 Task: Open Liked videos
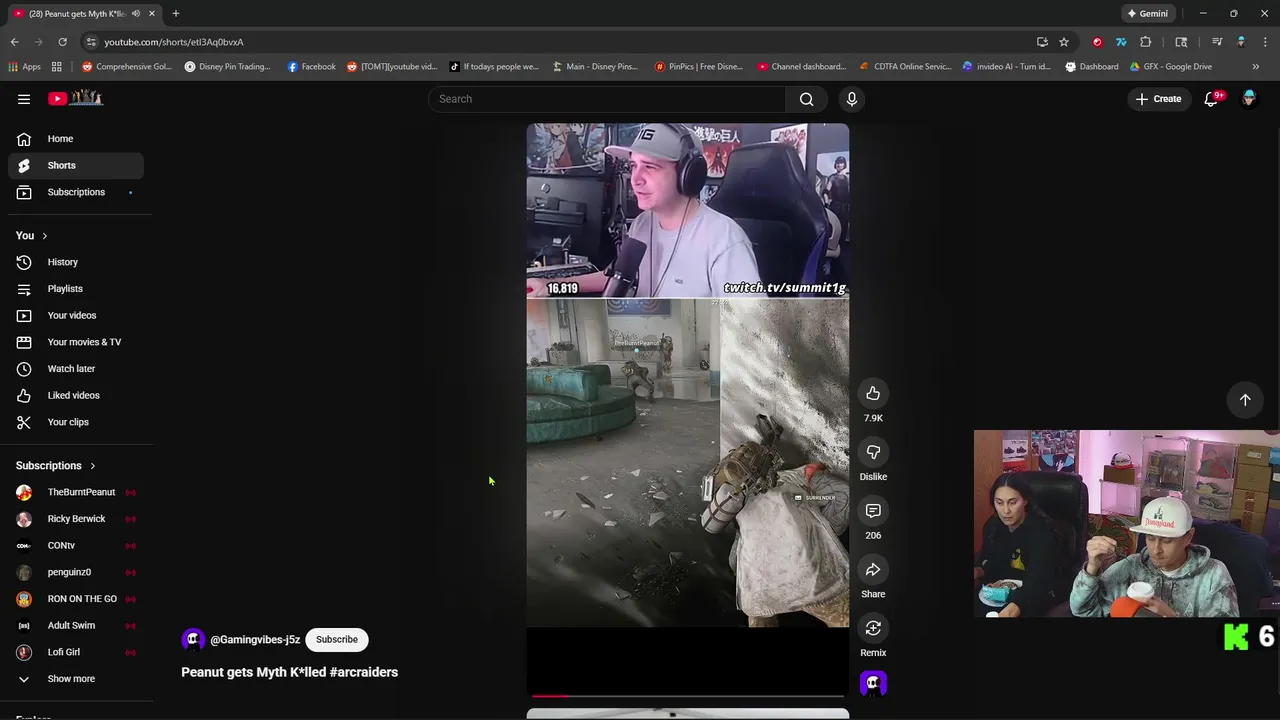pos(76,396)
